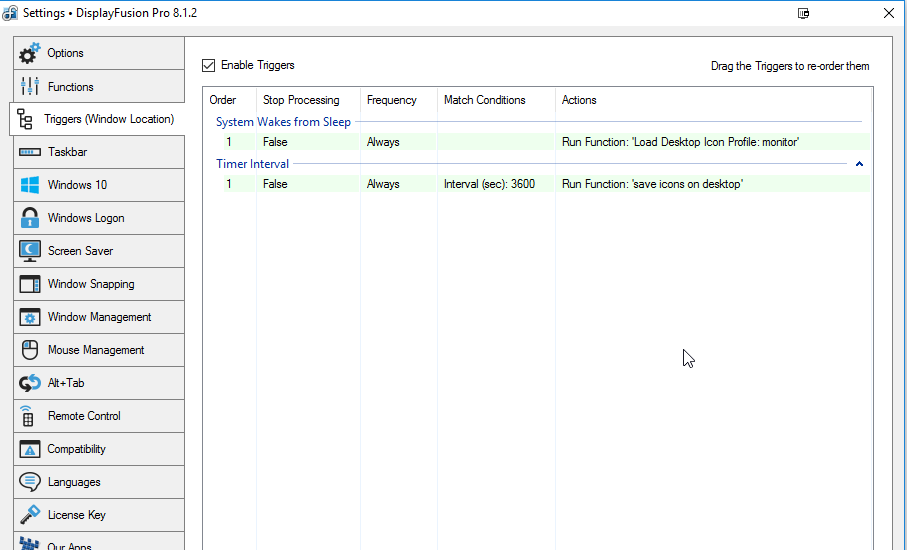Click 'False' in the System Wakes row
The width and height of the screenshot is (907, 550).
click(x=275, y=142)
